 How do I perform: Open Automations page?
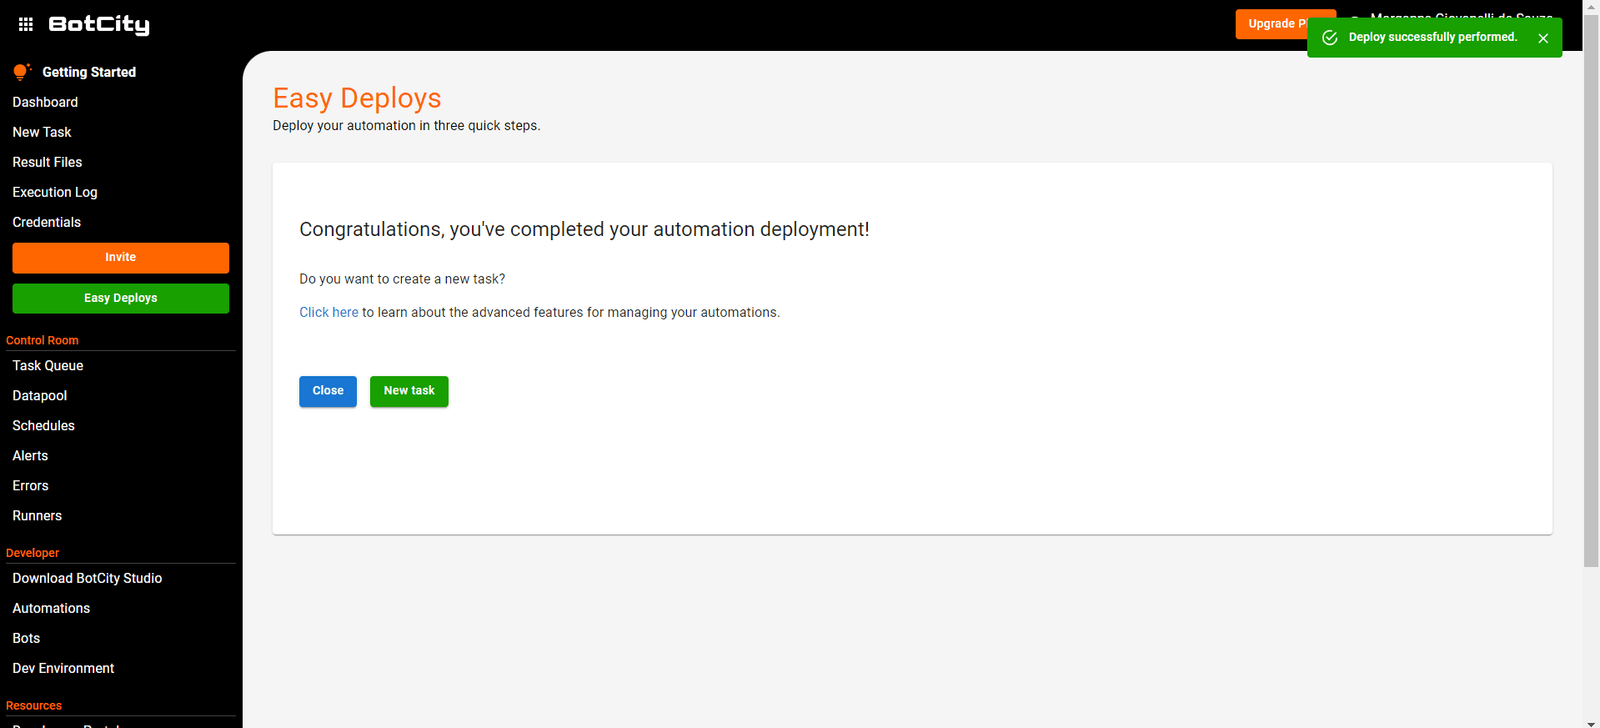tap(51, 608)
